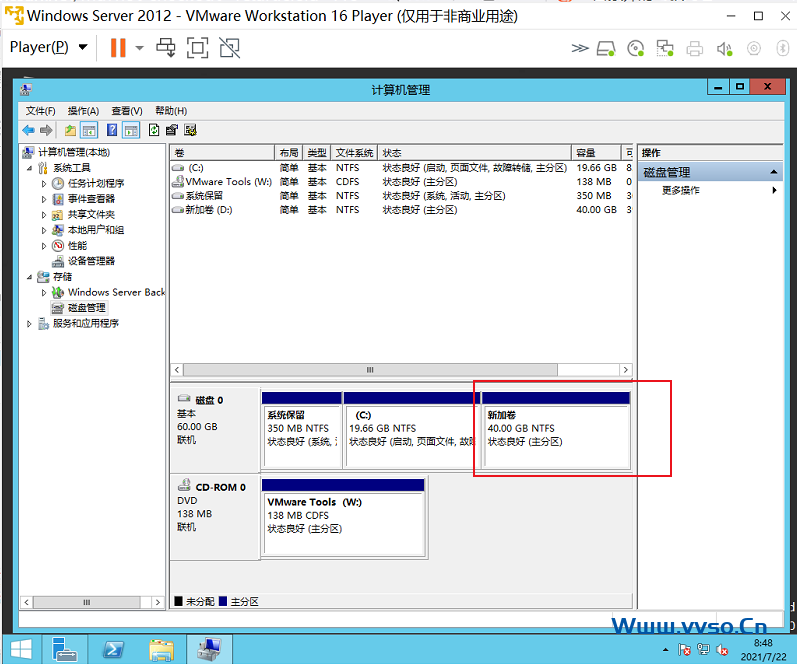Screen dimensions: 797x664
Task: Open 更多操作 submenu
Action: 710,190
